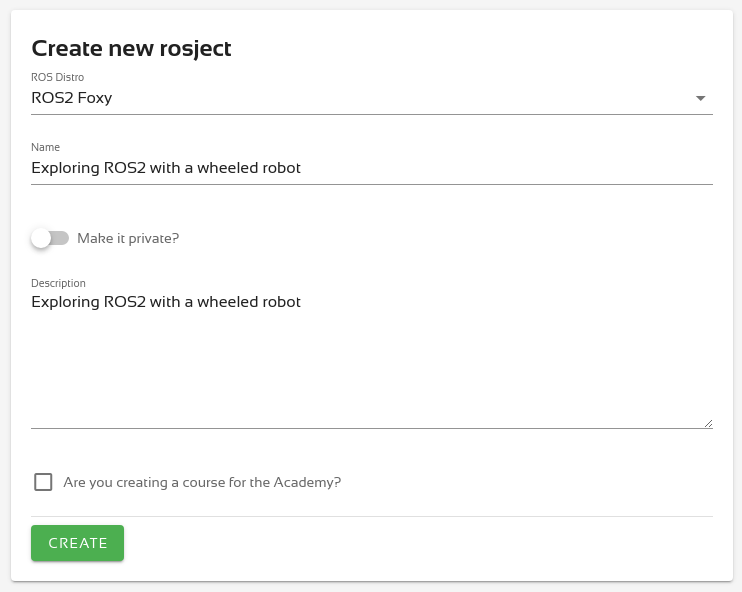This screenshot has height=592, width=742.
Task: Click the 'Make it private?' label text
Action: pos(128,239)
